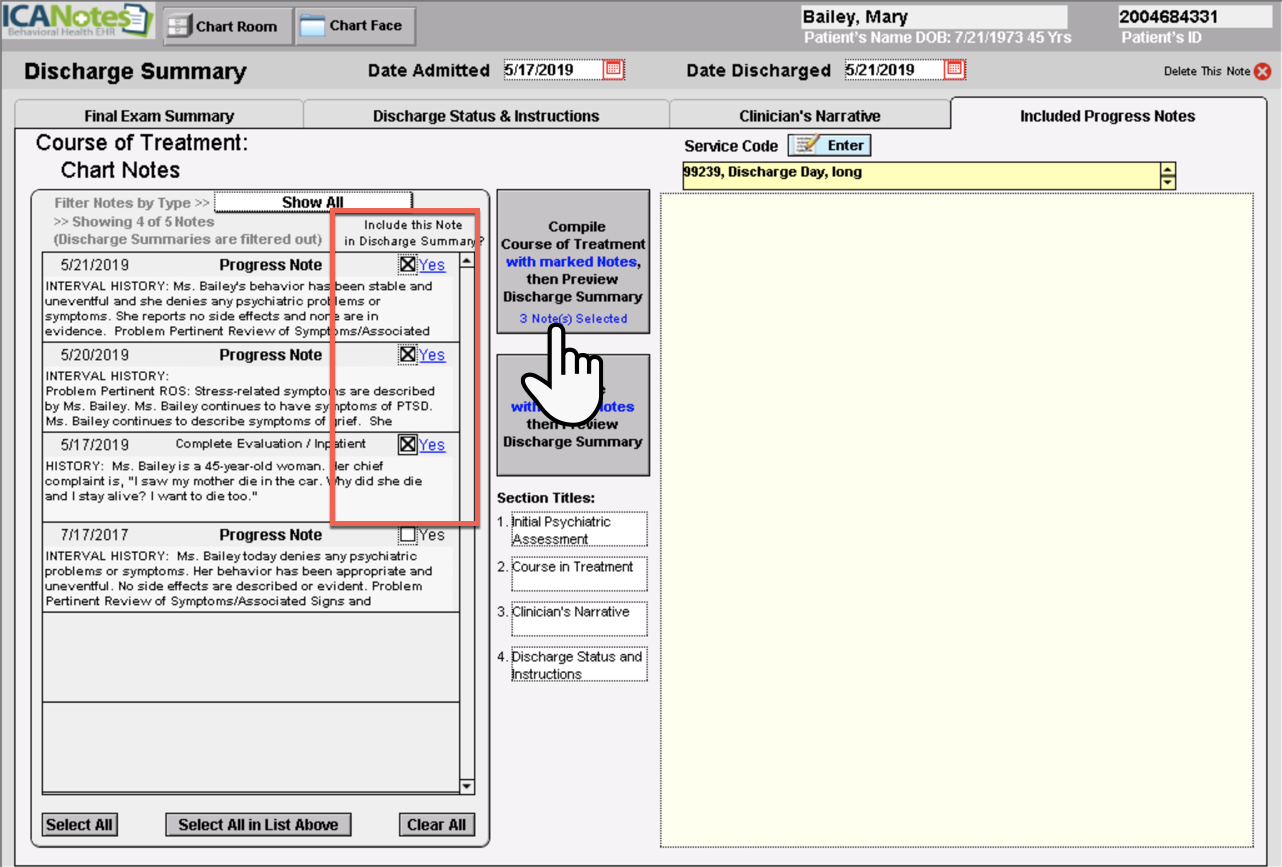The height and width of the screenshot is (867, 1282).
Task: Clear All selected notes
Action: tap(436, 824)
